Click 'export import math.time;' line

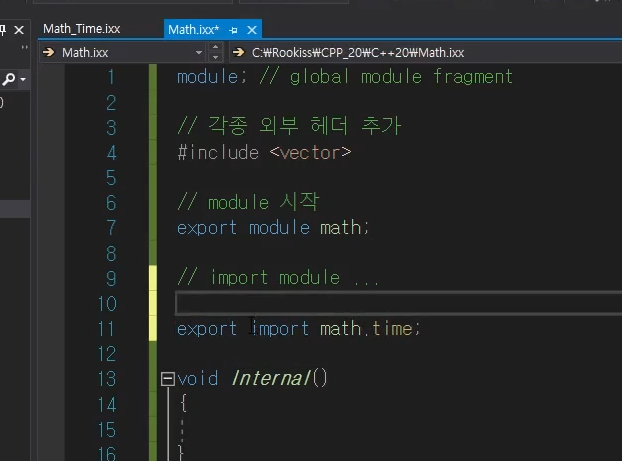tap(298, 329)
